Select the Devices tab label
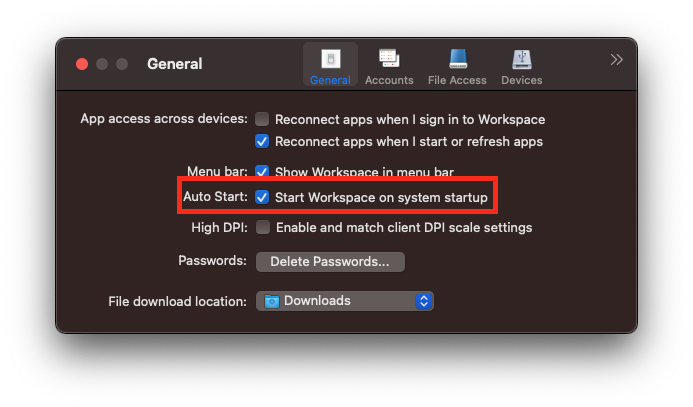Image resolution: width=693 pixels, height=407 pixels. click(521, 80)
